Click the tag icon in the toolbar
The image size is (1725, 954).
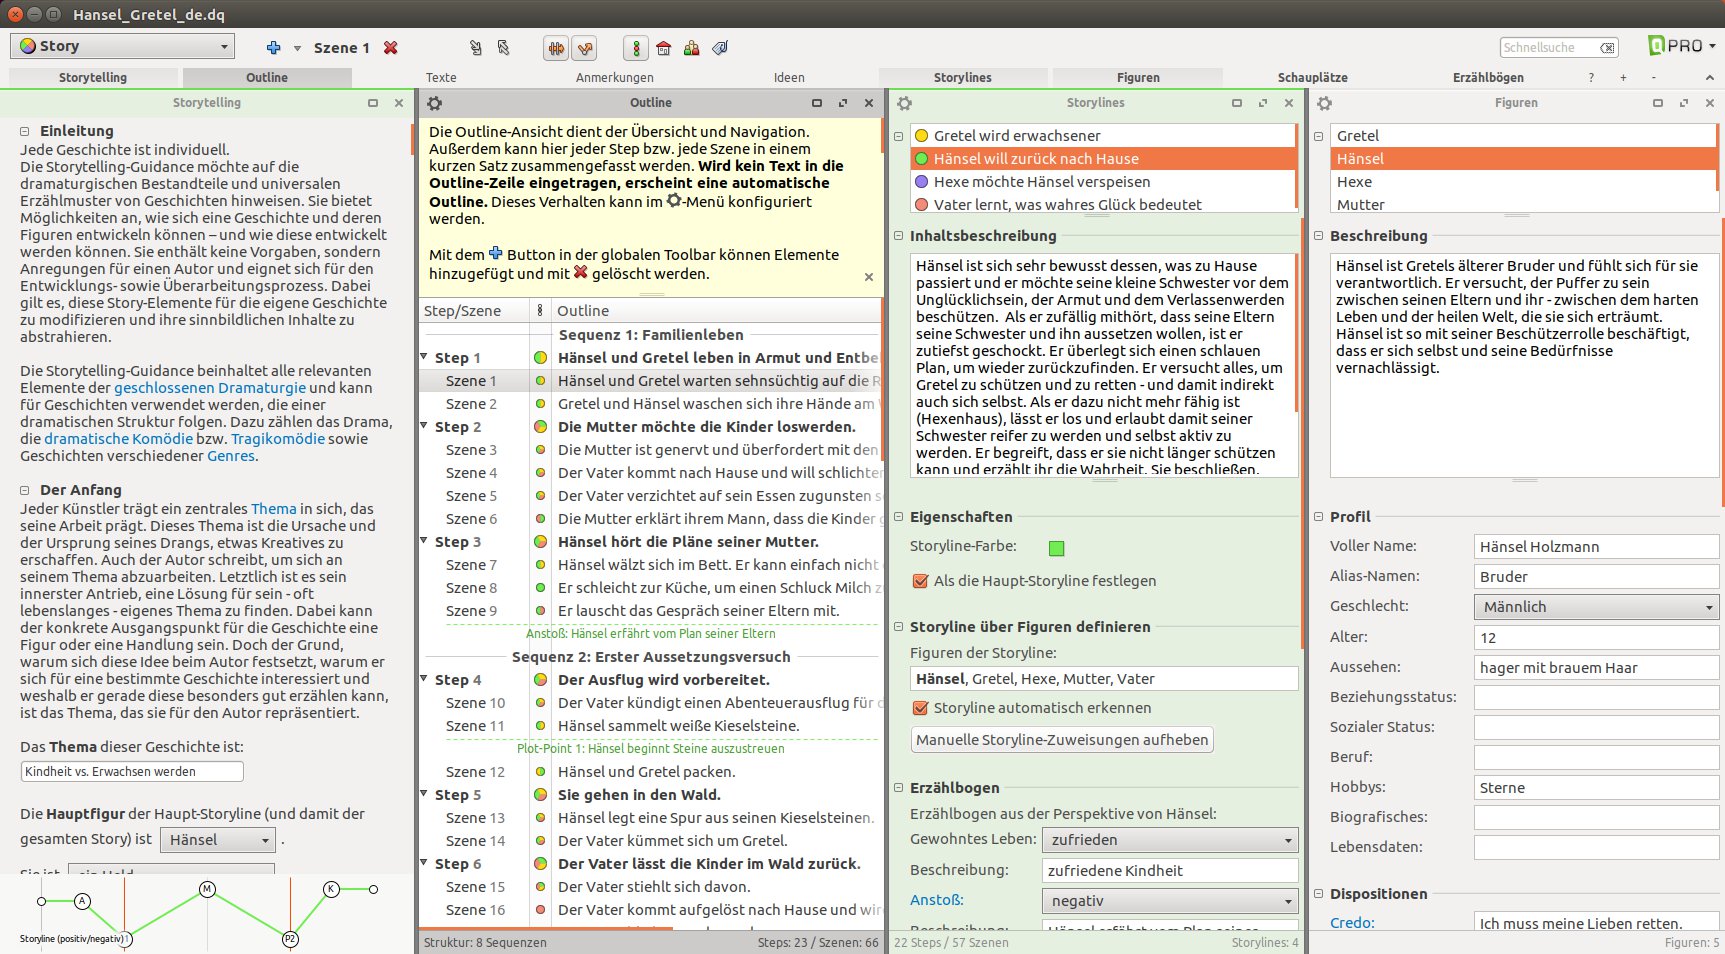tap(720, 47)
